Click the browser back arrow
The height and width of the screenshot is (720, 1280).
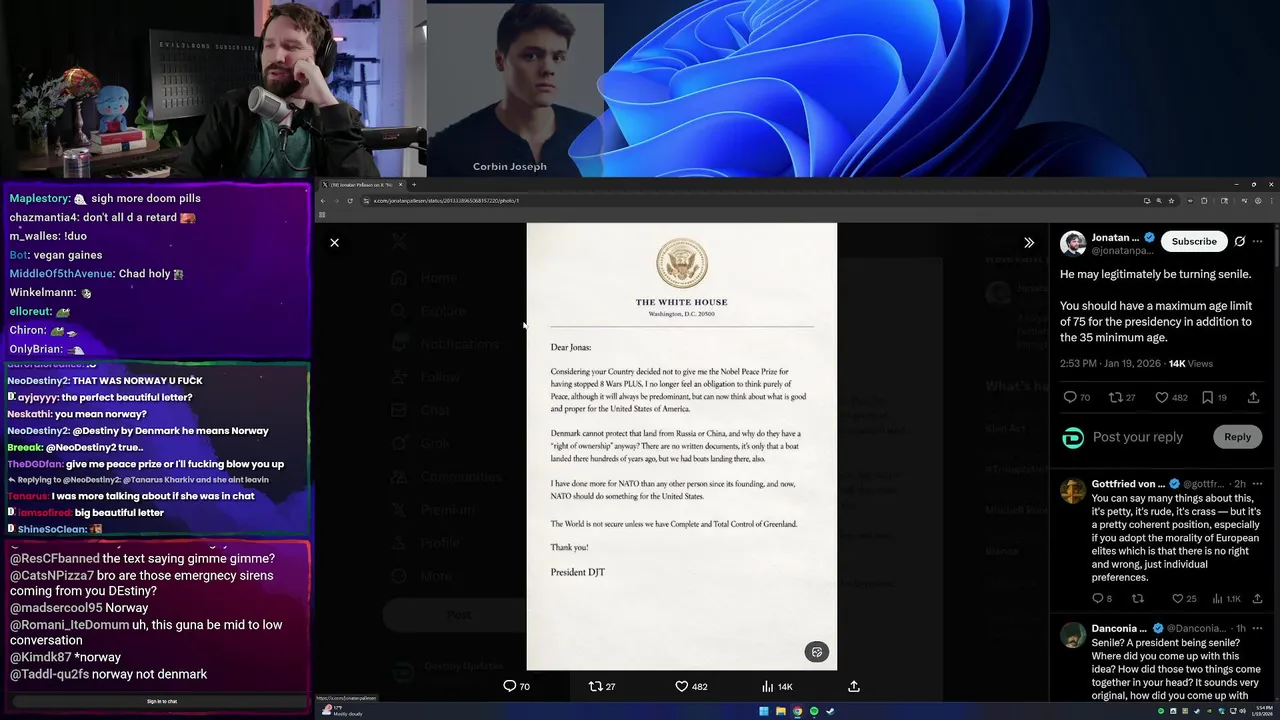pos(323,201)
